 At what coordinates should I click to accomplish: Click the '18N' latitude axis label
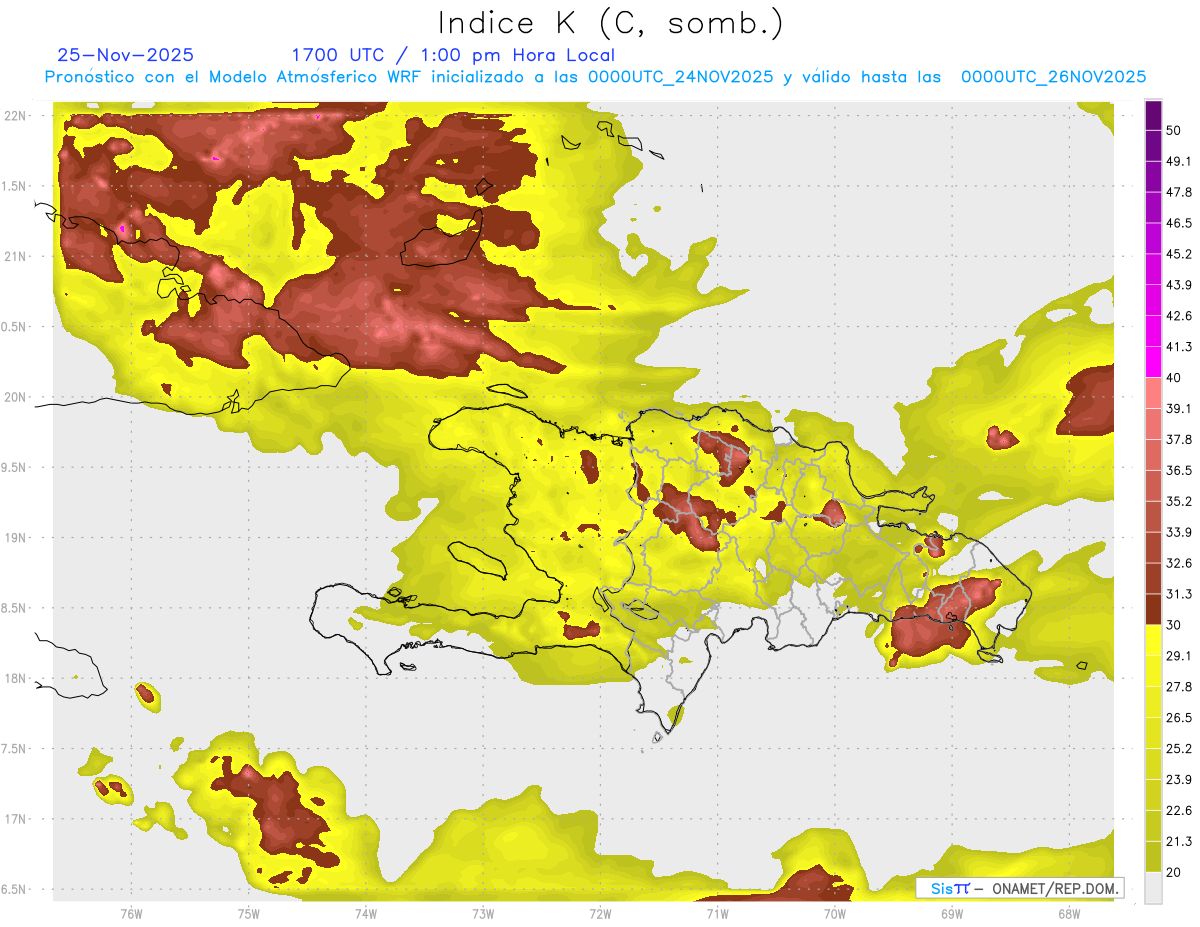pyautogui.click(x=15, y=678)
